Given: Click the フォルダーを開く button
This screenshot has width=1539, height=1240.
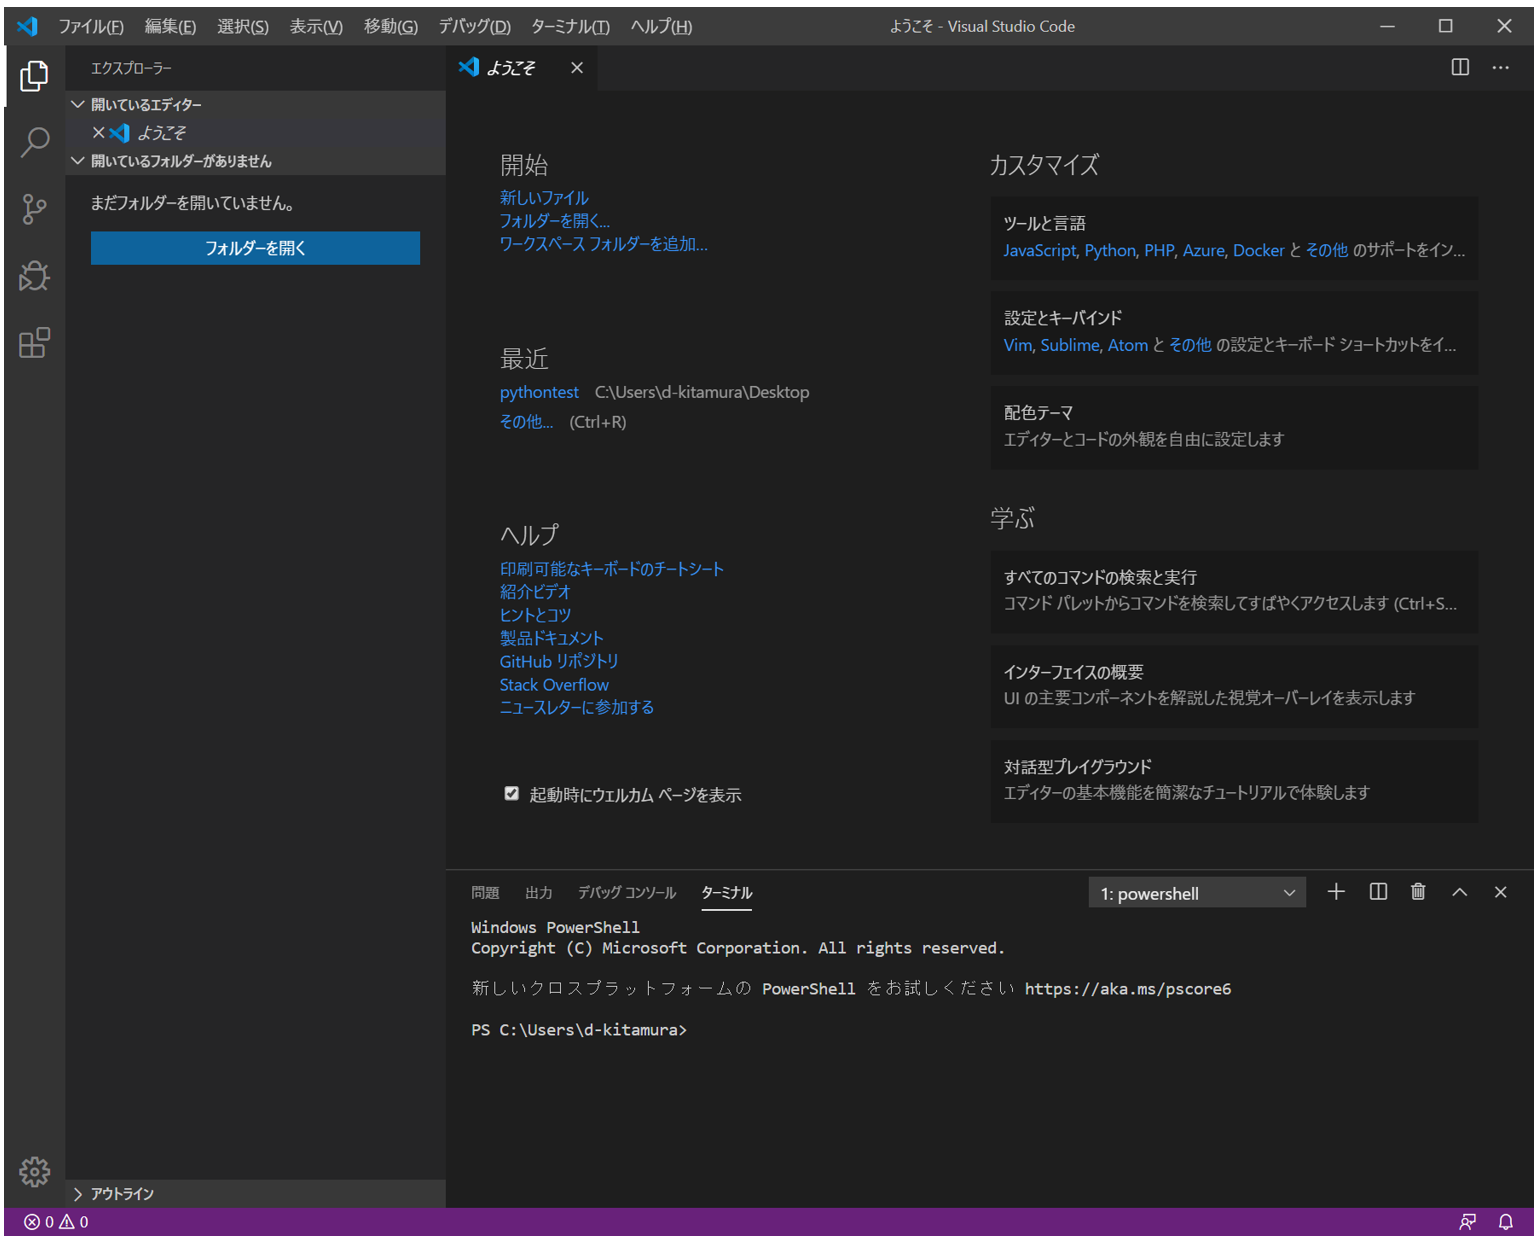Looking at the screenshot, I should [255, 248].
